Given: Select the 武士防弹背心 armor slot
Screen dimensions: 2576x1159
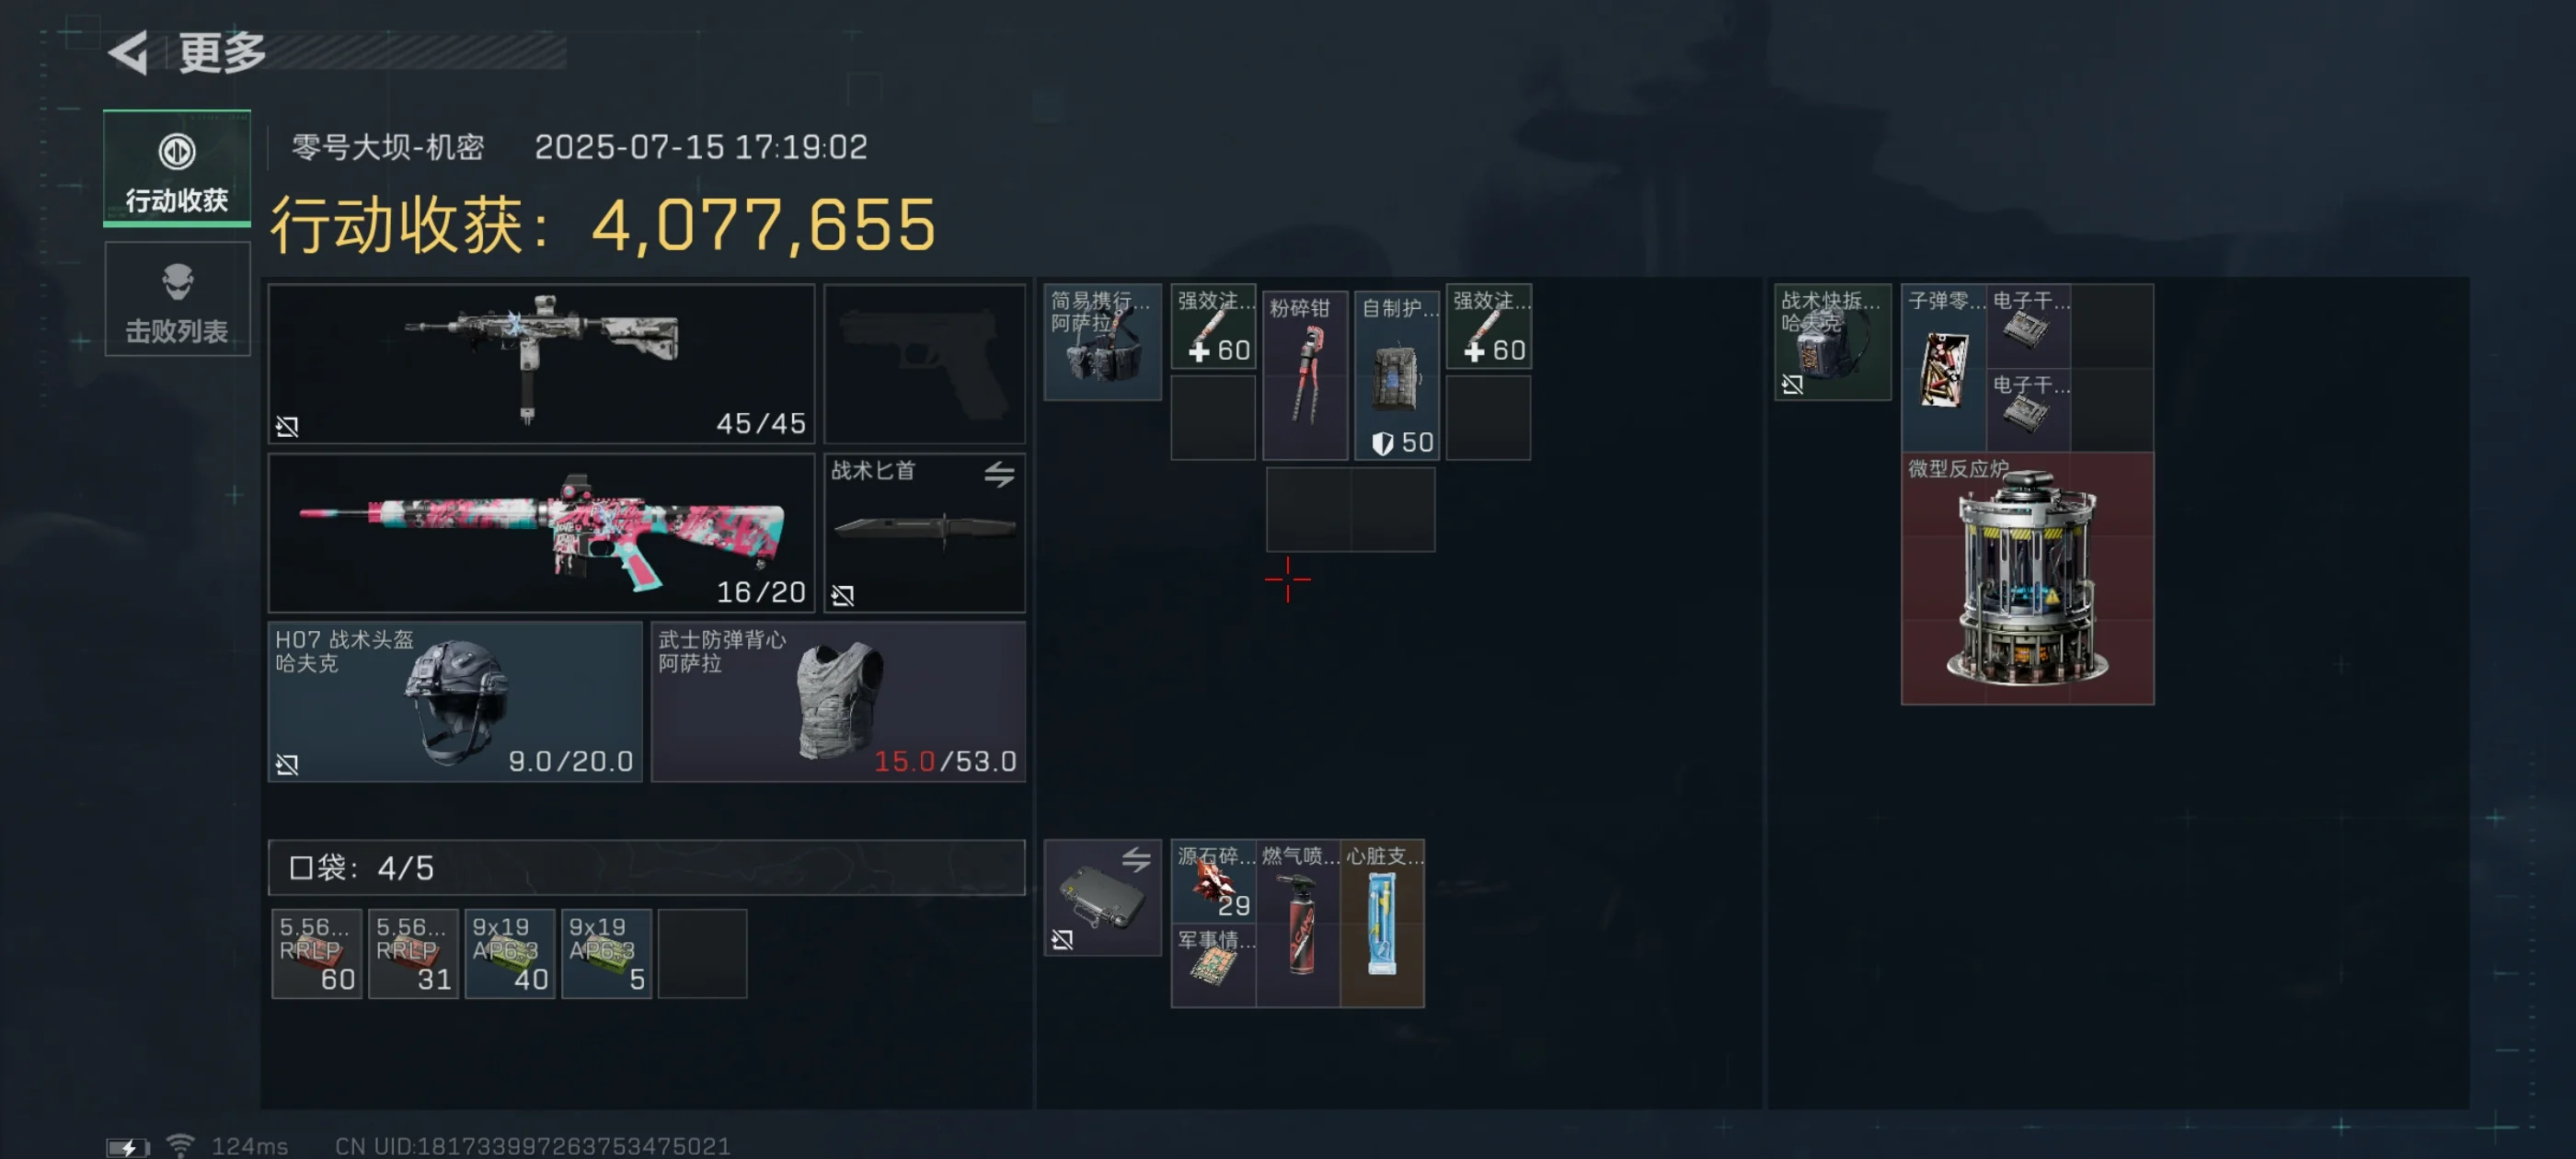Looking at the screenshot, I should coord(838,701).
